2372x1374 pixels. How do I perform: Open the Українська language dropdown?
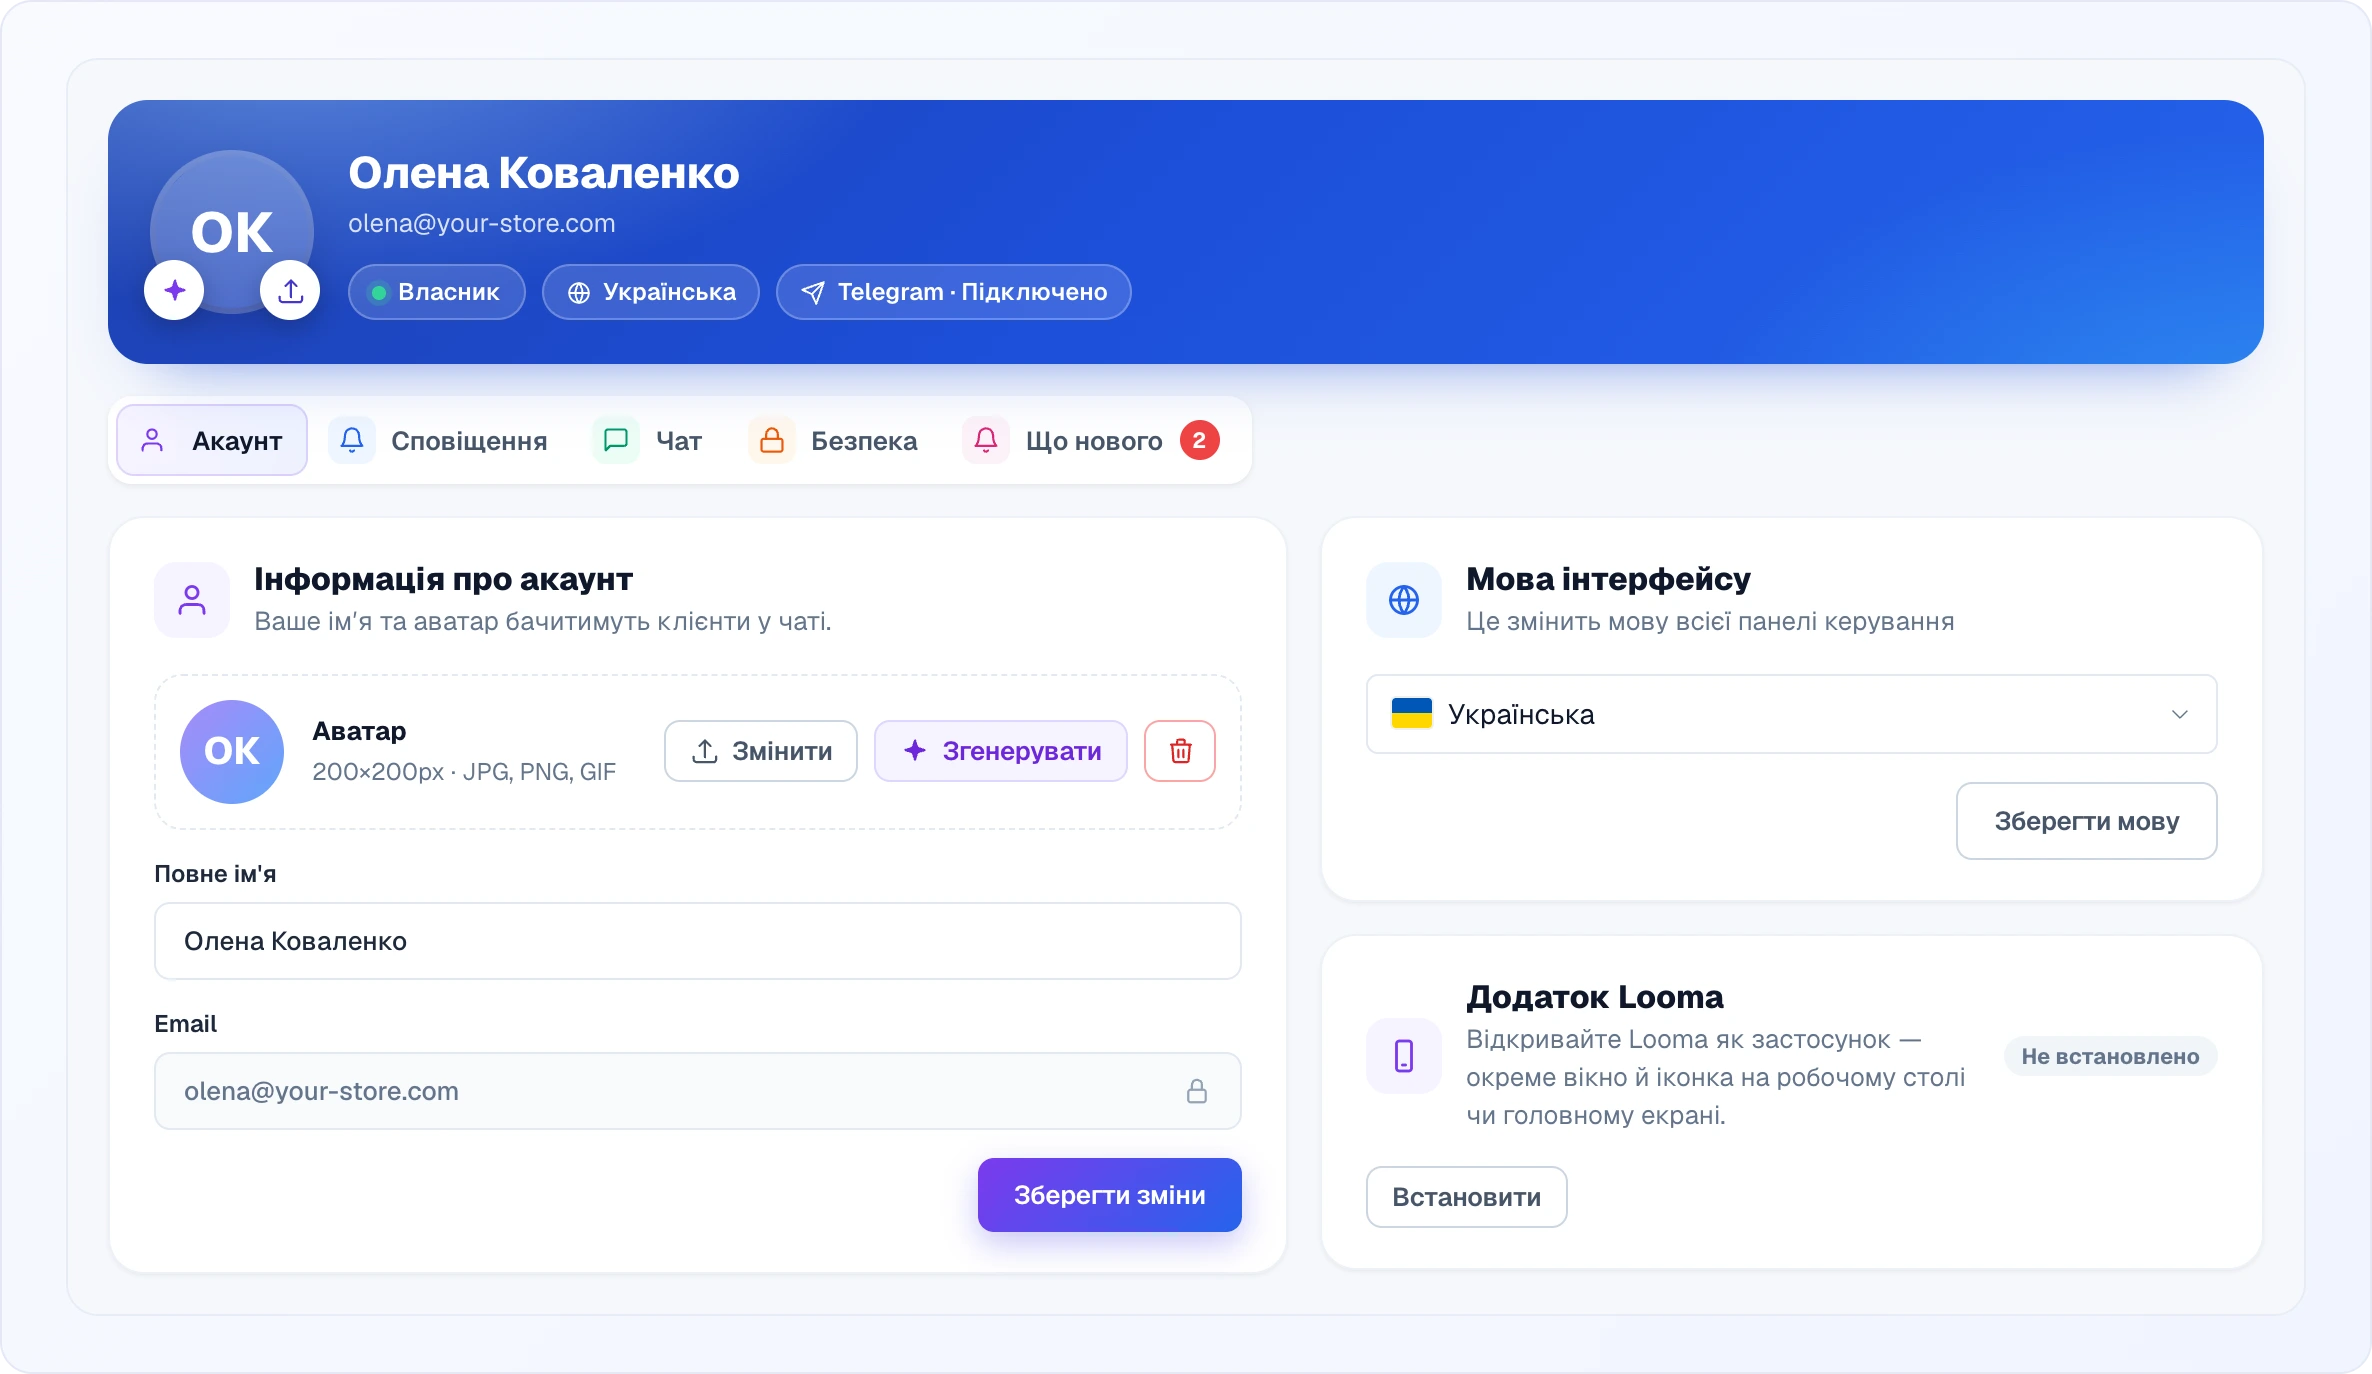(x=1791, y=714)
